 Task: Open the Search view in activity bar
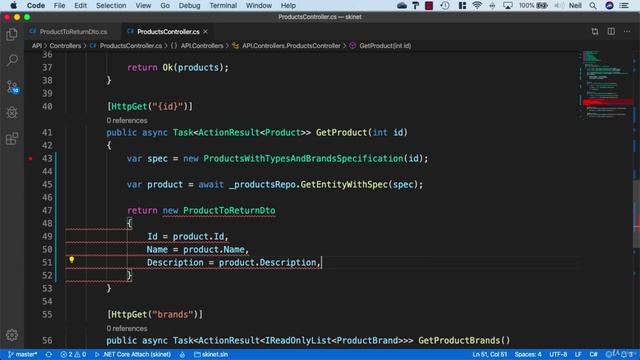point(12,60)
